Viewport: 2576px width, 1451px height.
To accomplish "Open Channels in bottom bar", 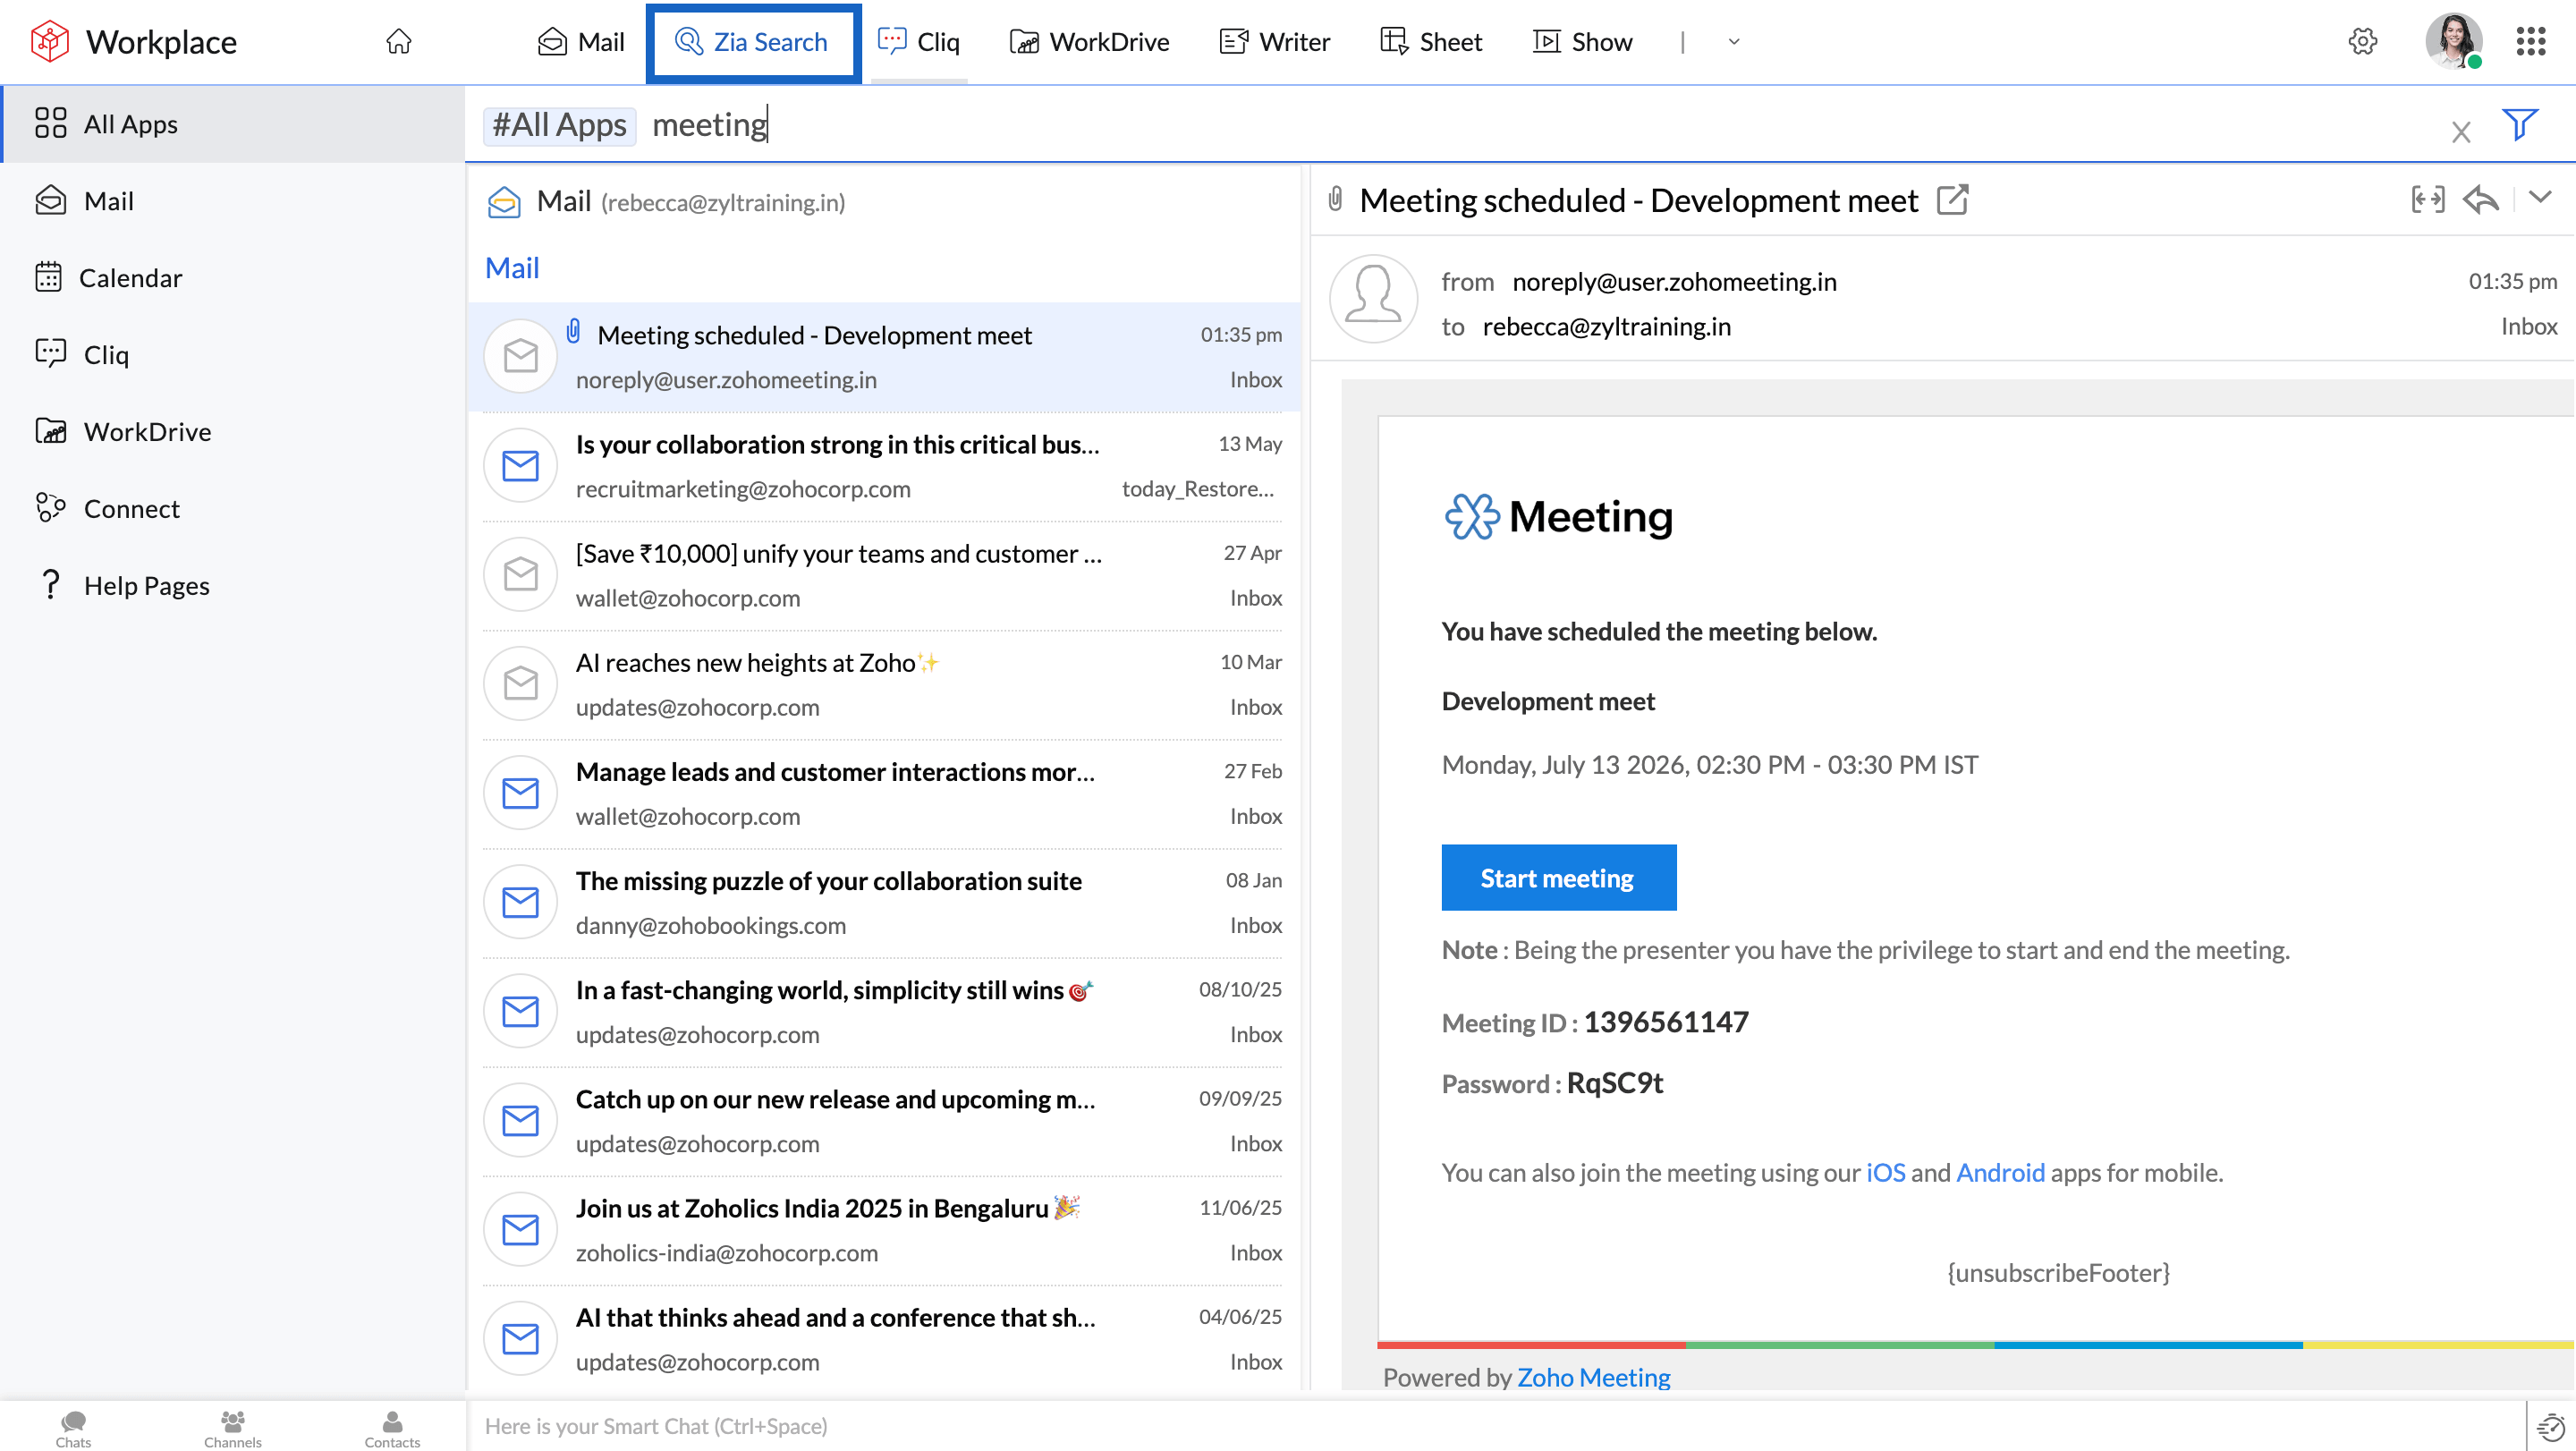I will click(x=233, y=1428).
